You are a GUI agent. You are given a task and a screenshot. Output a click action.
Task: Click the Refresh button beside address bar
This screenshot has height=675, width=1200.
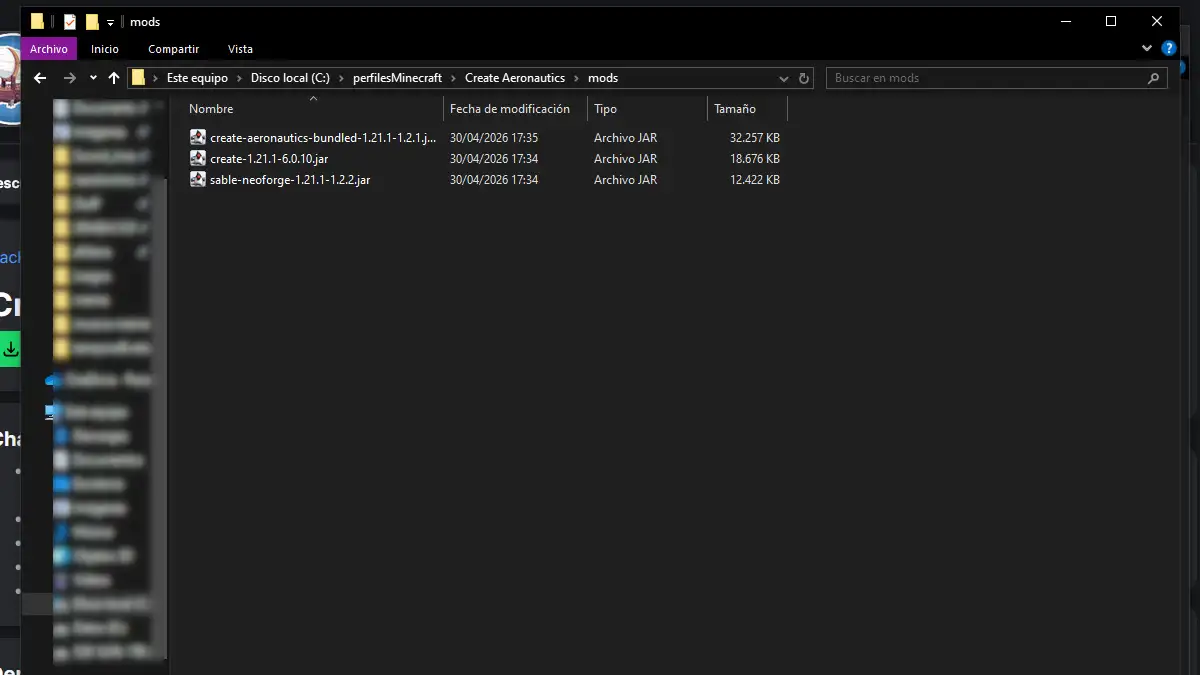pos(804,78)
